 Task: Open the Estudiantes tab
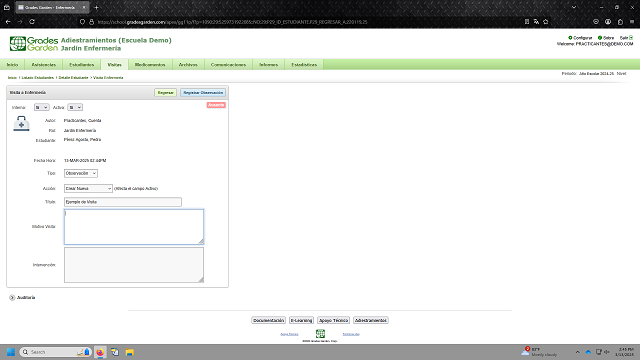82,64
